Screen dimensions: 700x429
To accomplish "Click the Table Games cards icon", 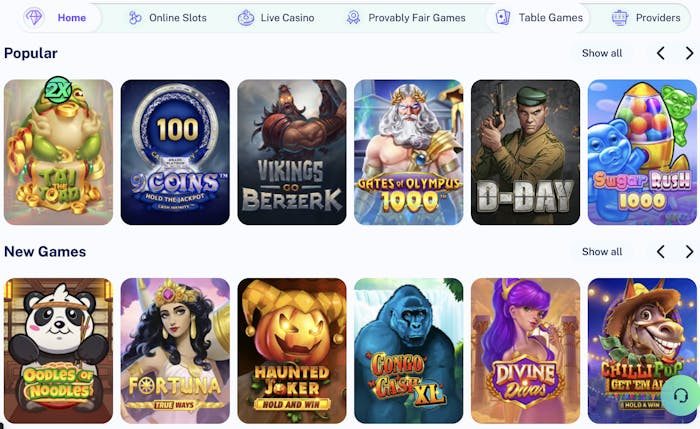I will pos(503,17).
